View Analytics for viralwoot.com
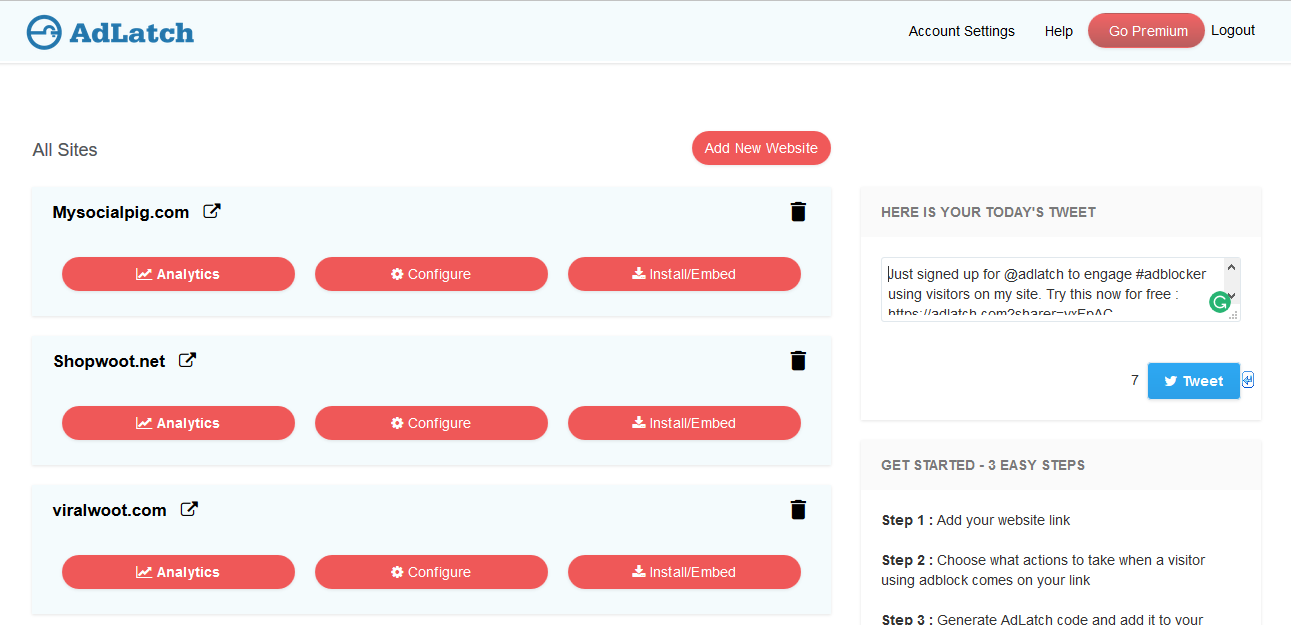Image resolution: width=1291 pixels, height=625 pixels. (x=178, y=572)
